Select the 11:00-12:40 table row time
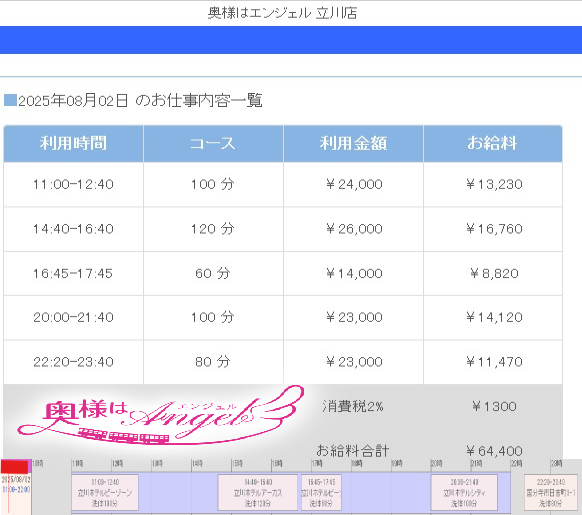Screen dimensions: 582x515 [73, 184]
